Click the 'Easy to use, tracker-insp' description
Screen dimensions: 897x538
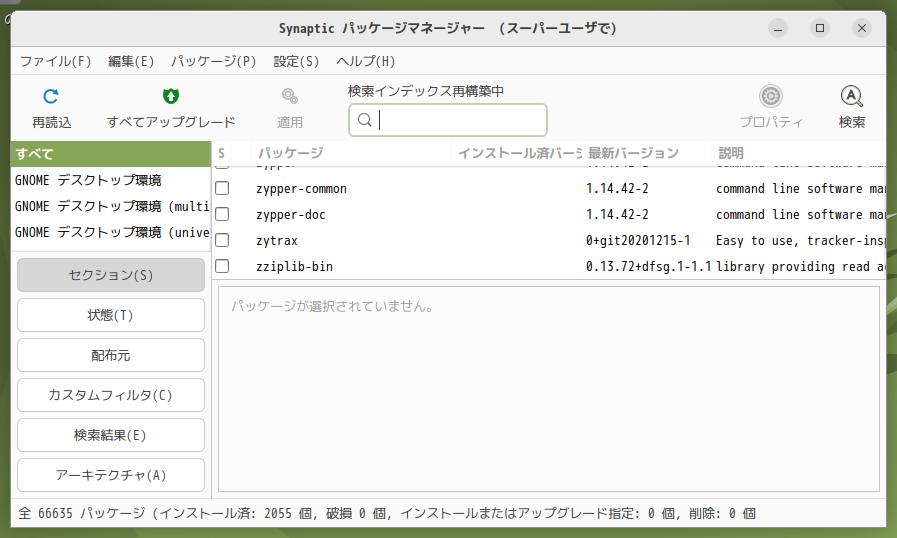pyautogui.click(x=800, y=240)
